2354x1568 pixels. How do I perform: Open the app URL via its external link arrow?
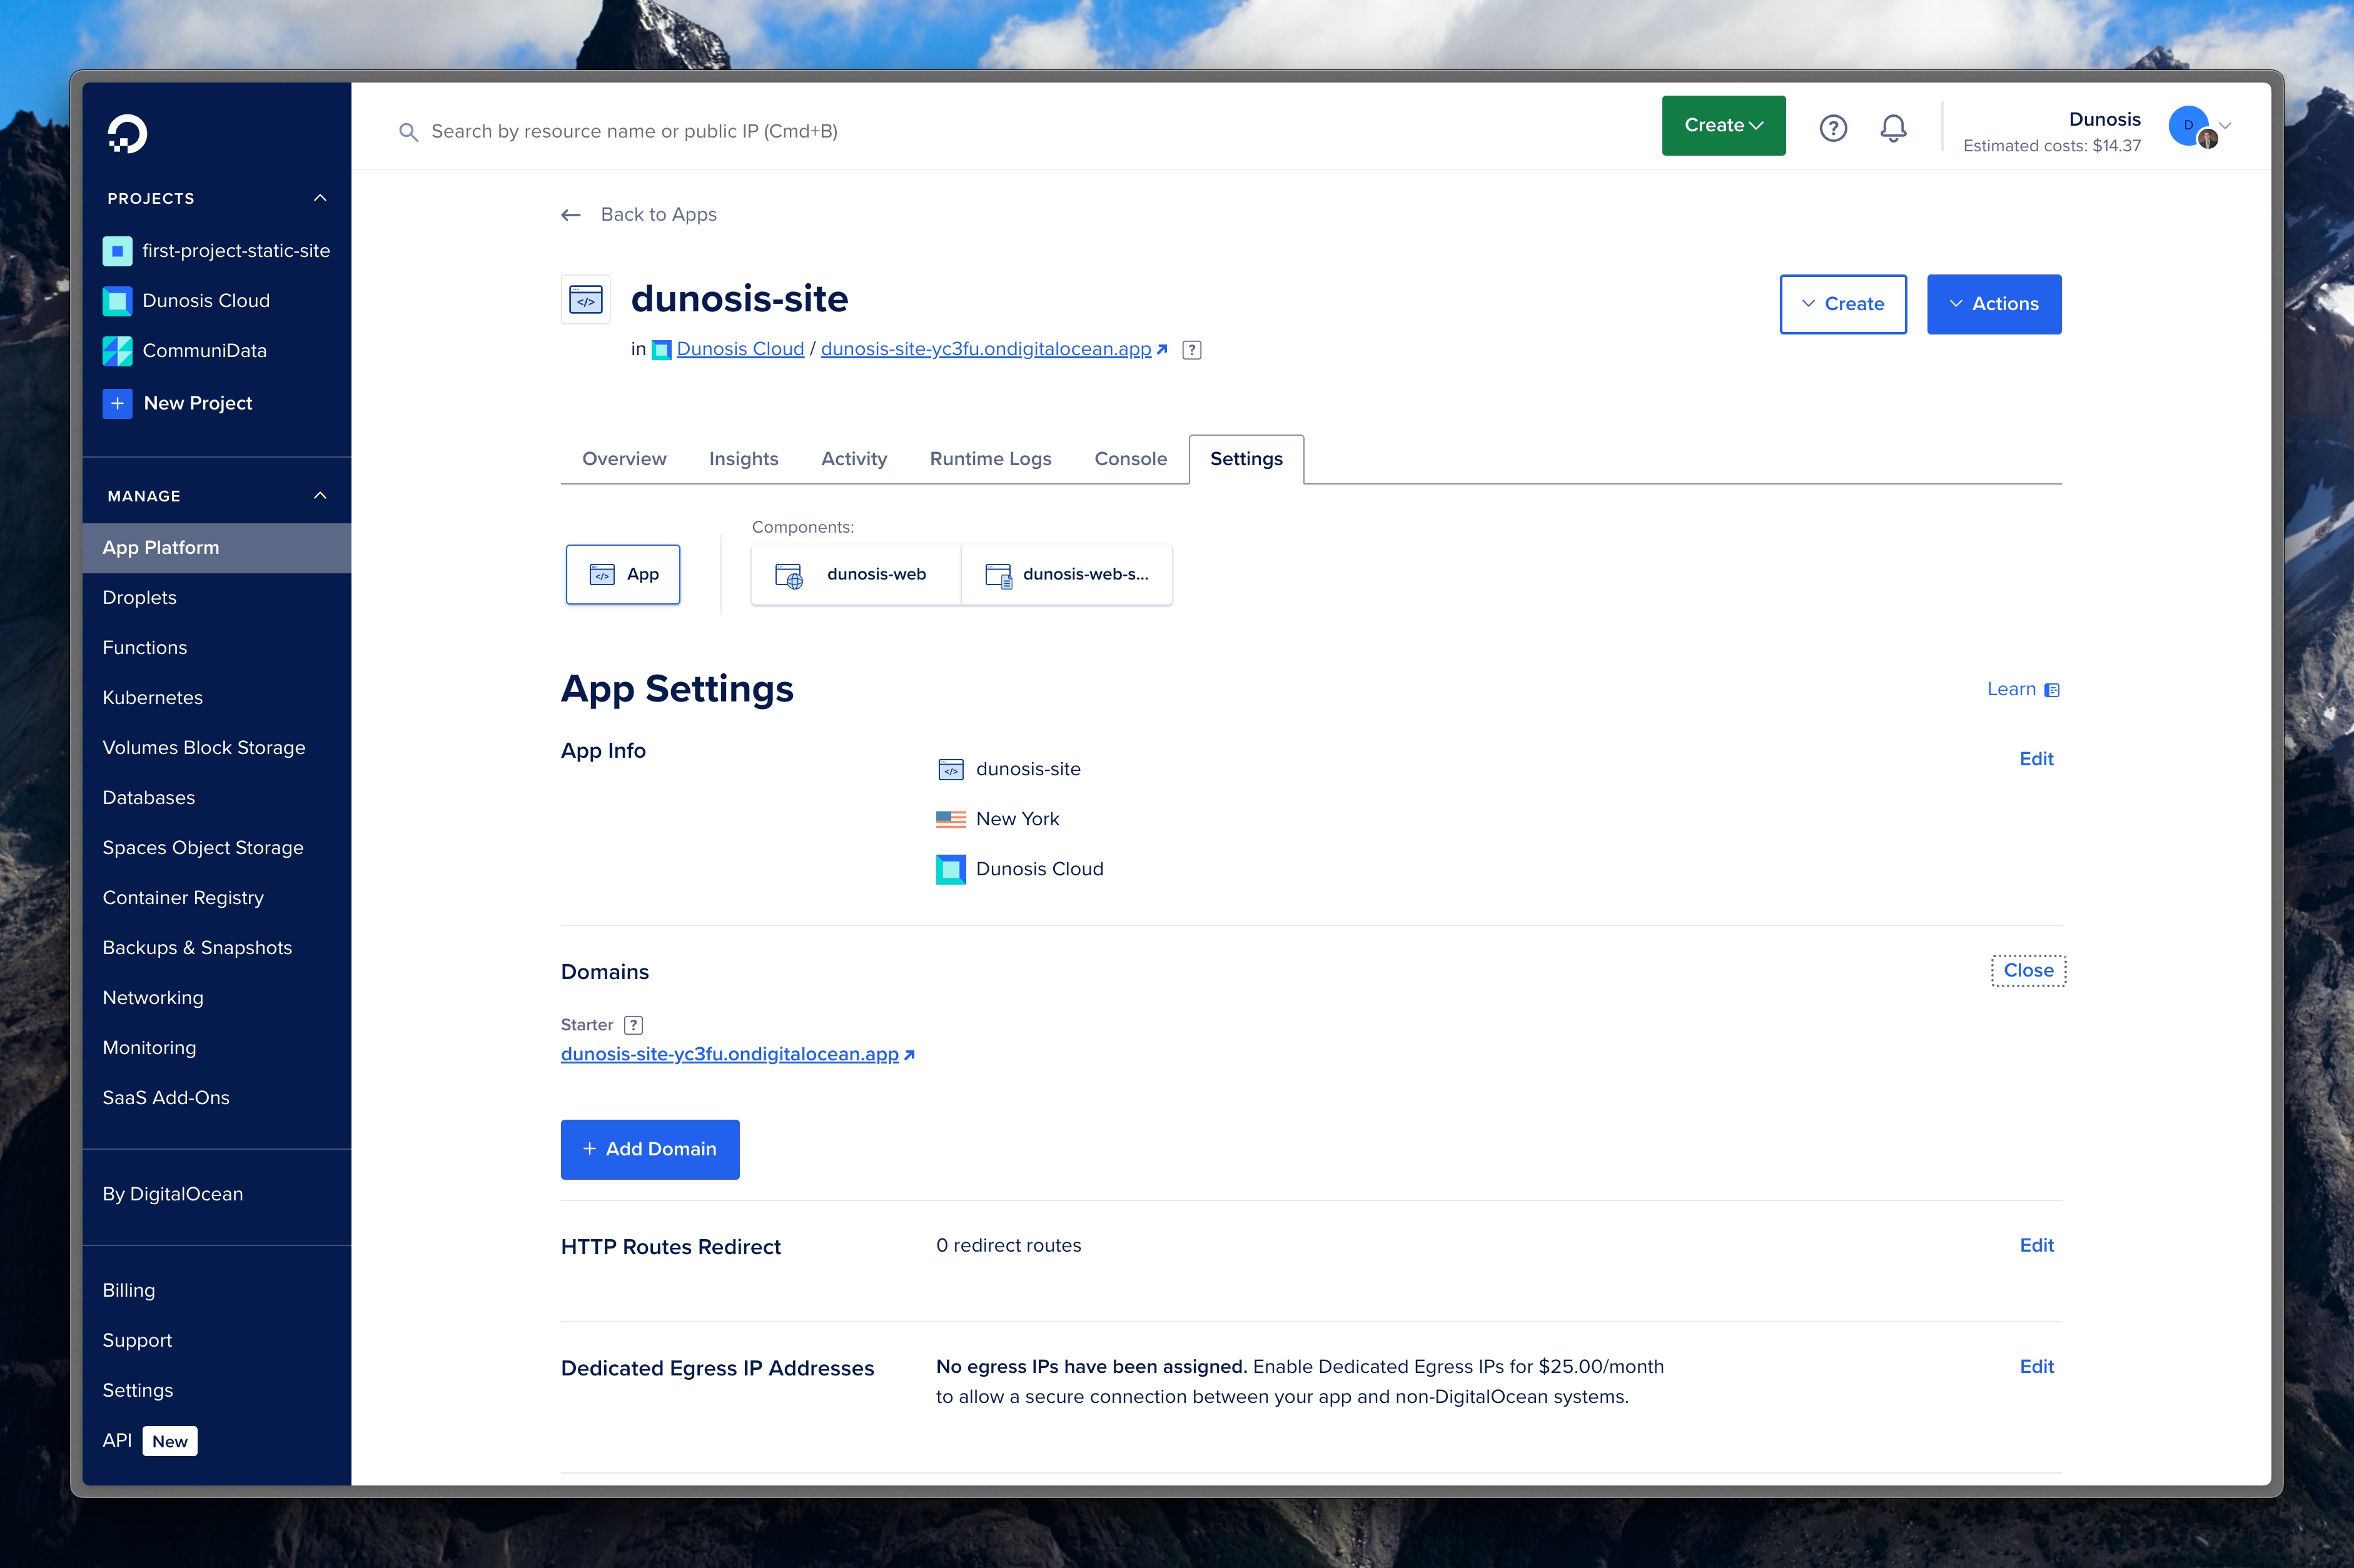pos(909,1053)
